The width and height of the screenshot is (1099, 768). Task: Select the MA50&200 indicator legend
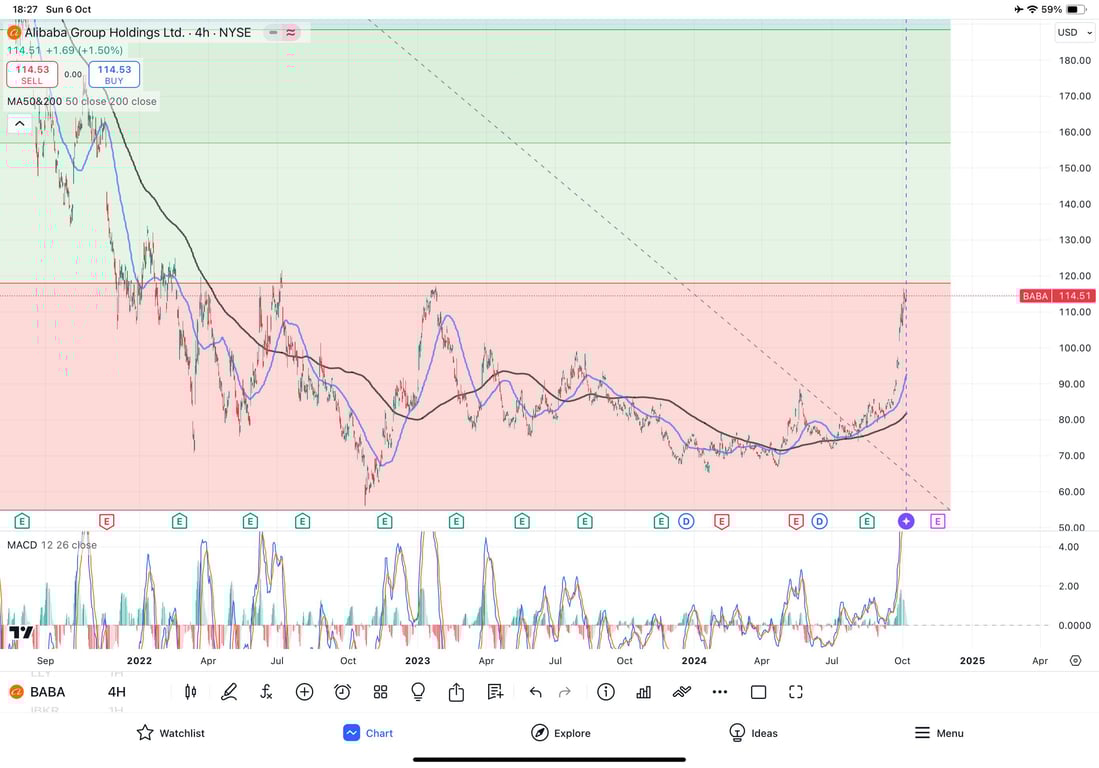click(82, 102)
